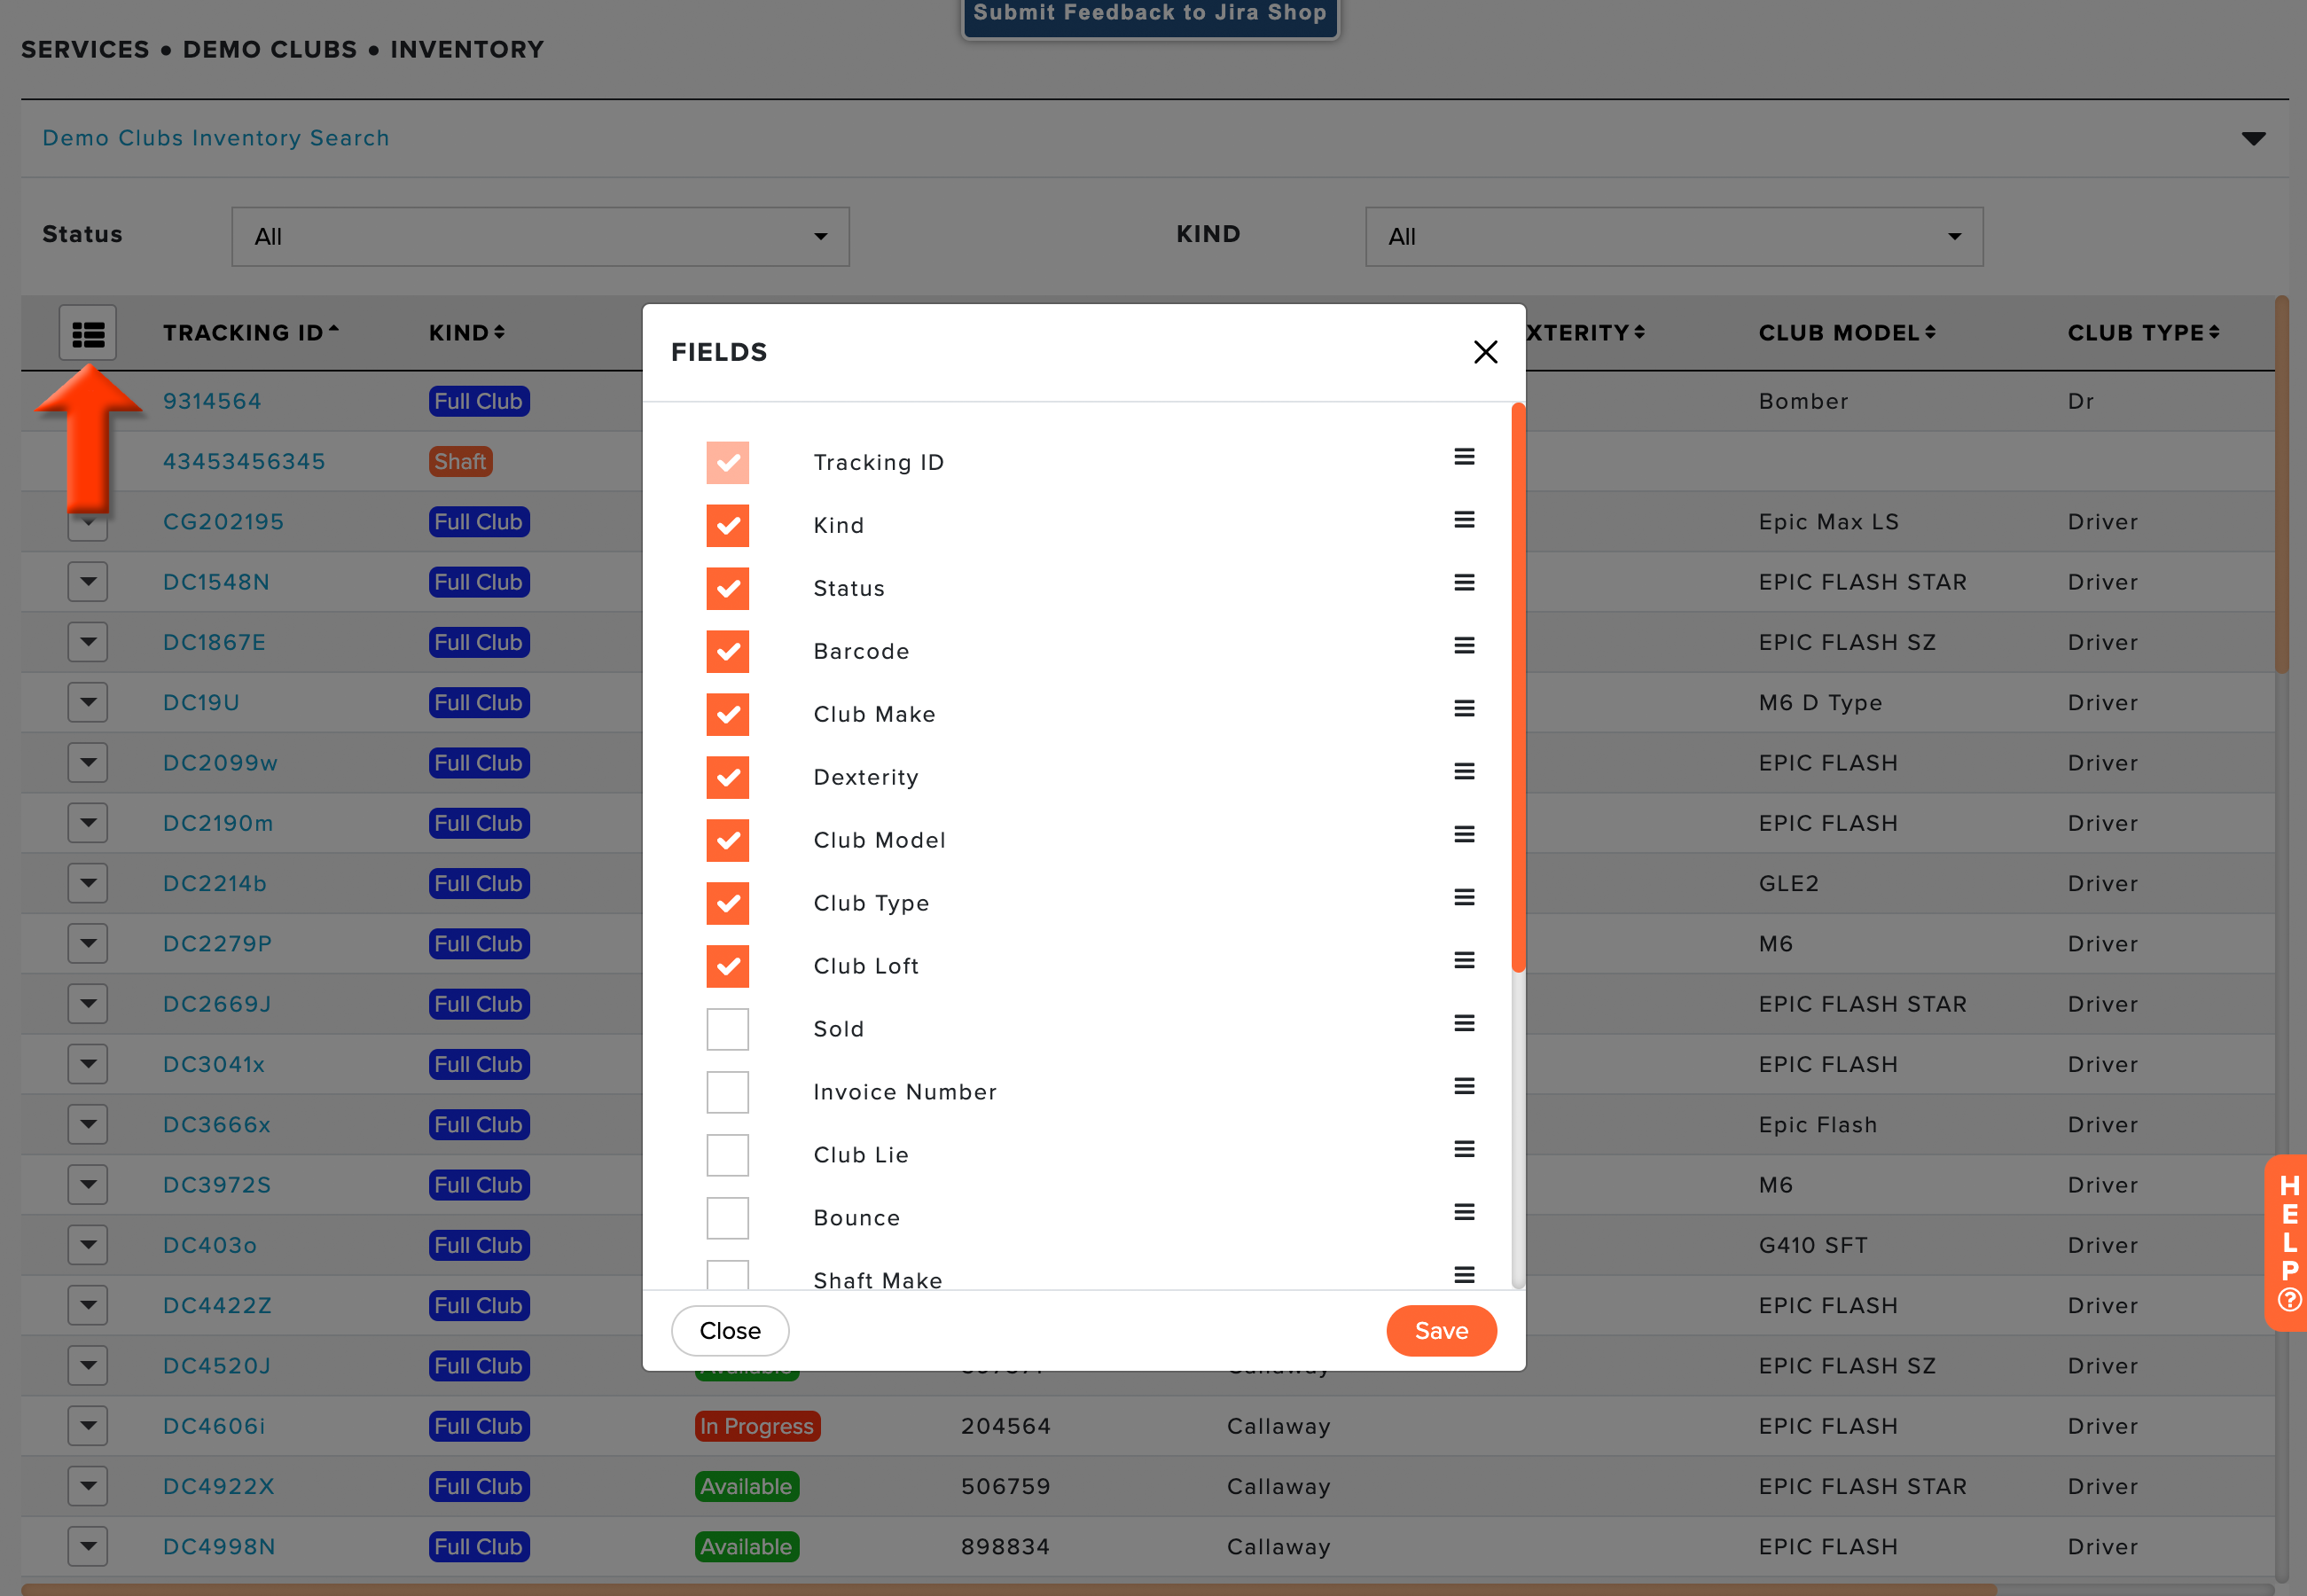The width and height of the screenshot is (2307, 1596).
Task: Expand row DC2099w details arrow
Action: (88, 763)
